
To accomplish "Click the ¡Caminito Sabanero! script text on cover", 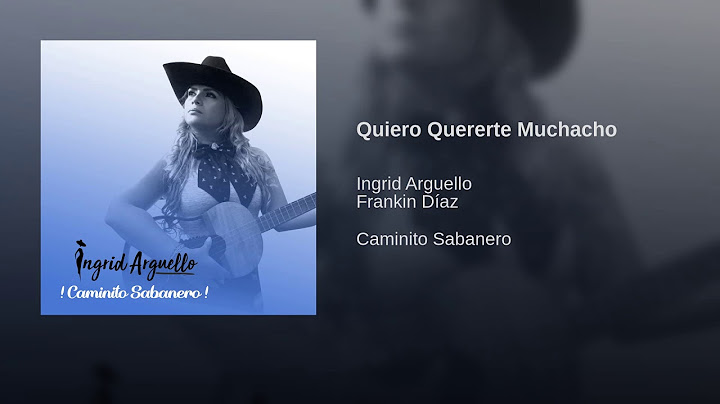I will [x=134, y=292].
